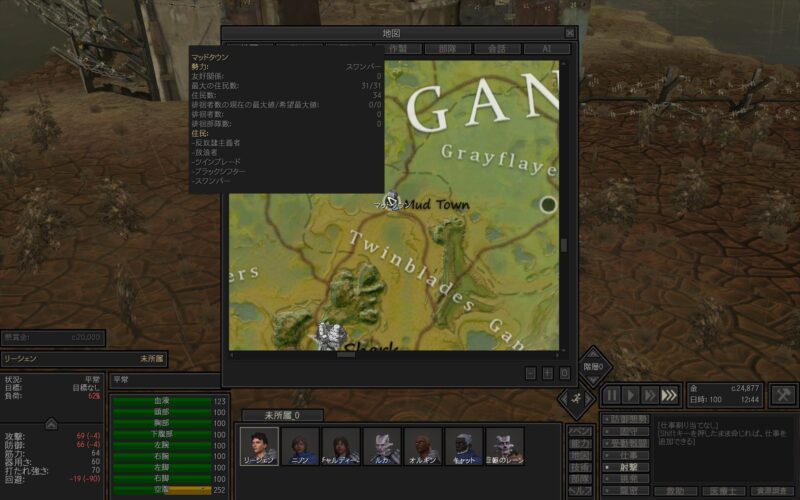The image size is (800, 500).
Task: Set fast speed with double arrow button
Action: point(650,395)
